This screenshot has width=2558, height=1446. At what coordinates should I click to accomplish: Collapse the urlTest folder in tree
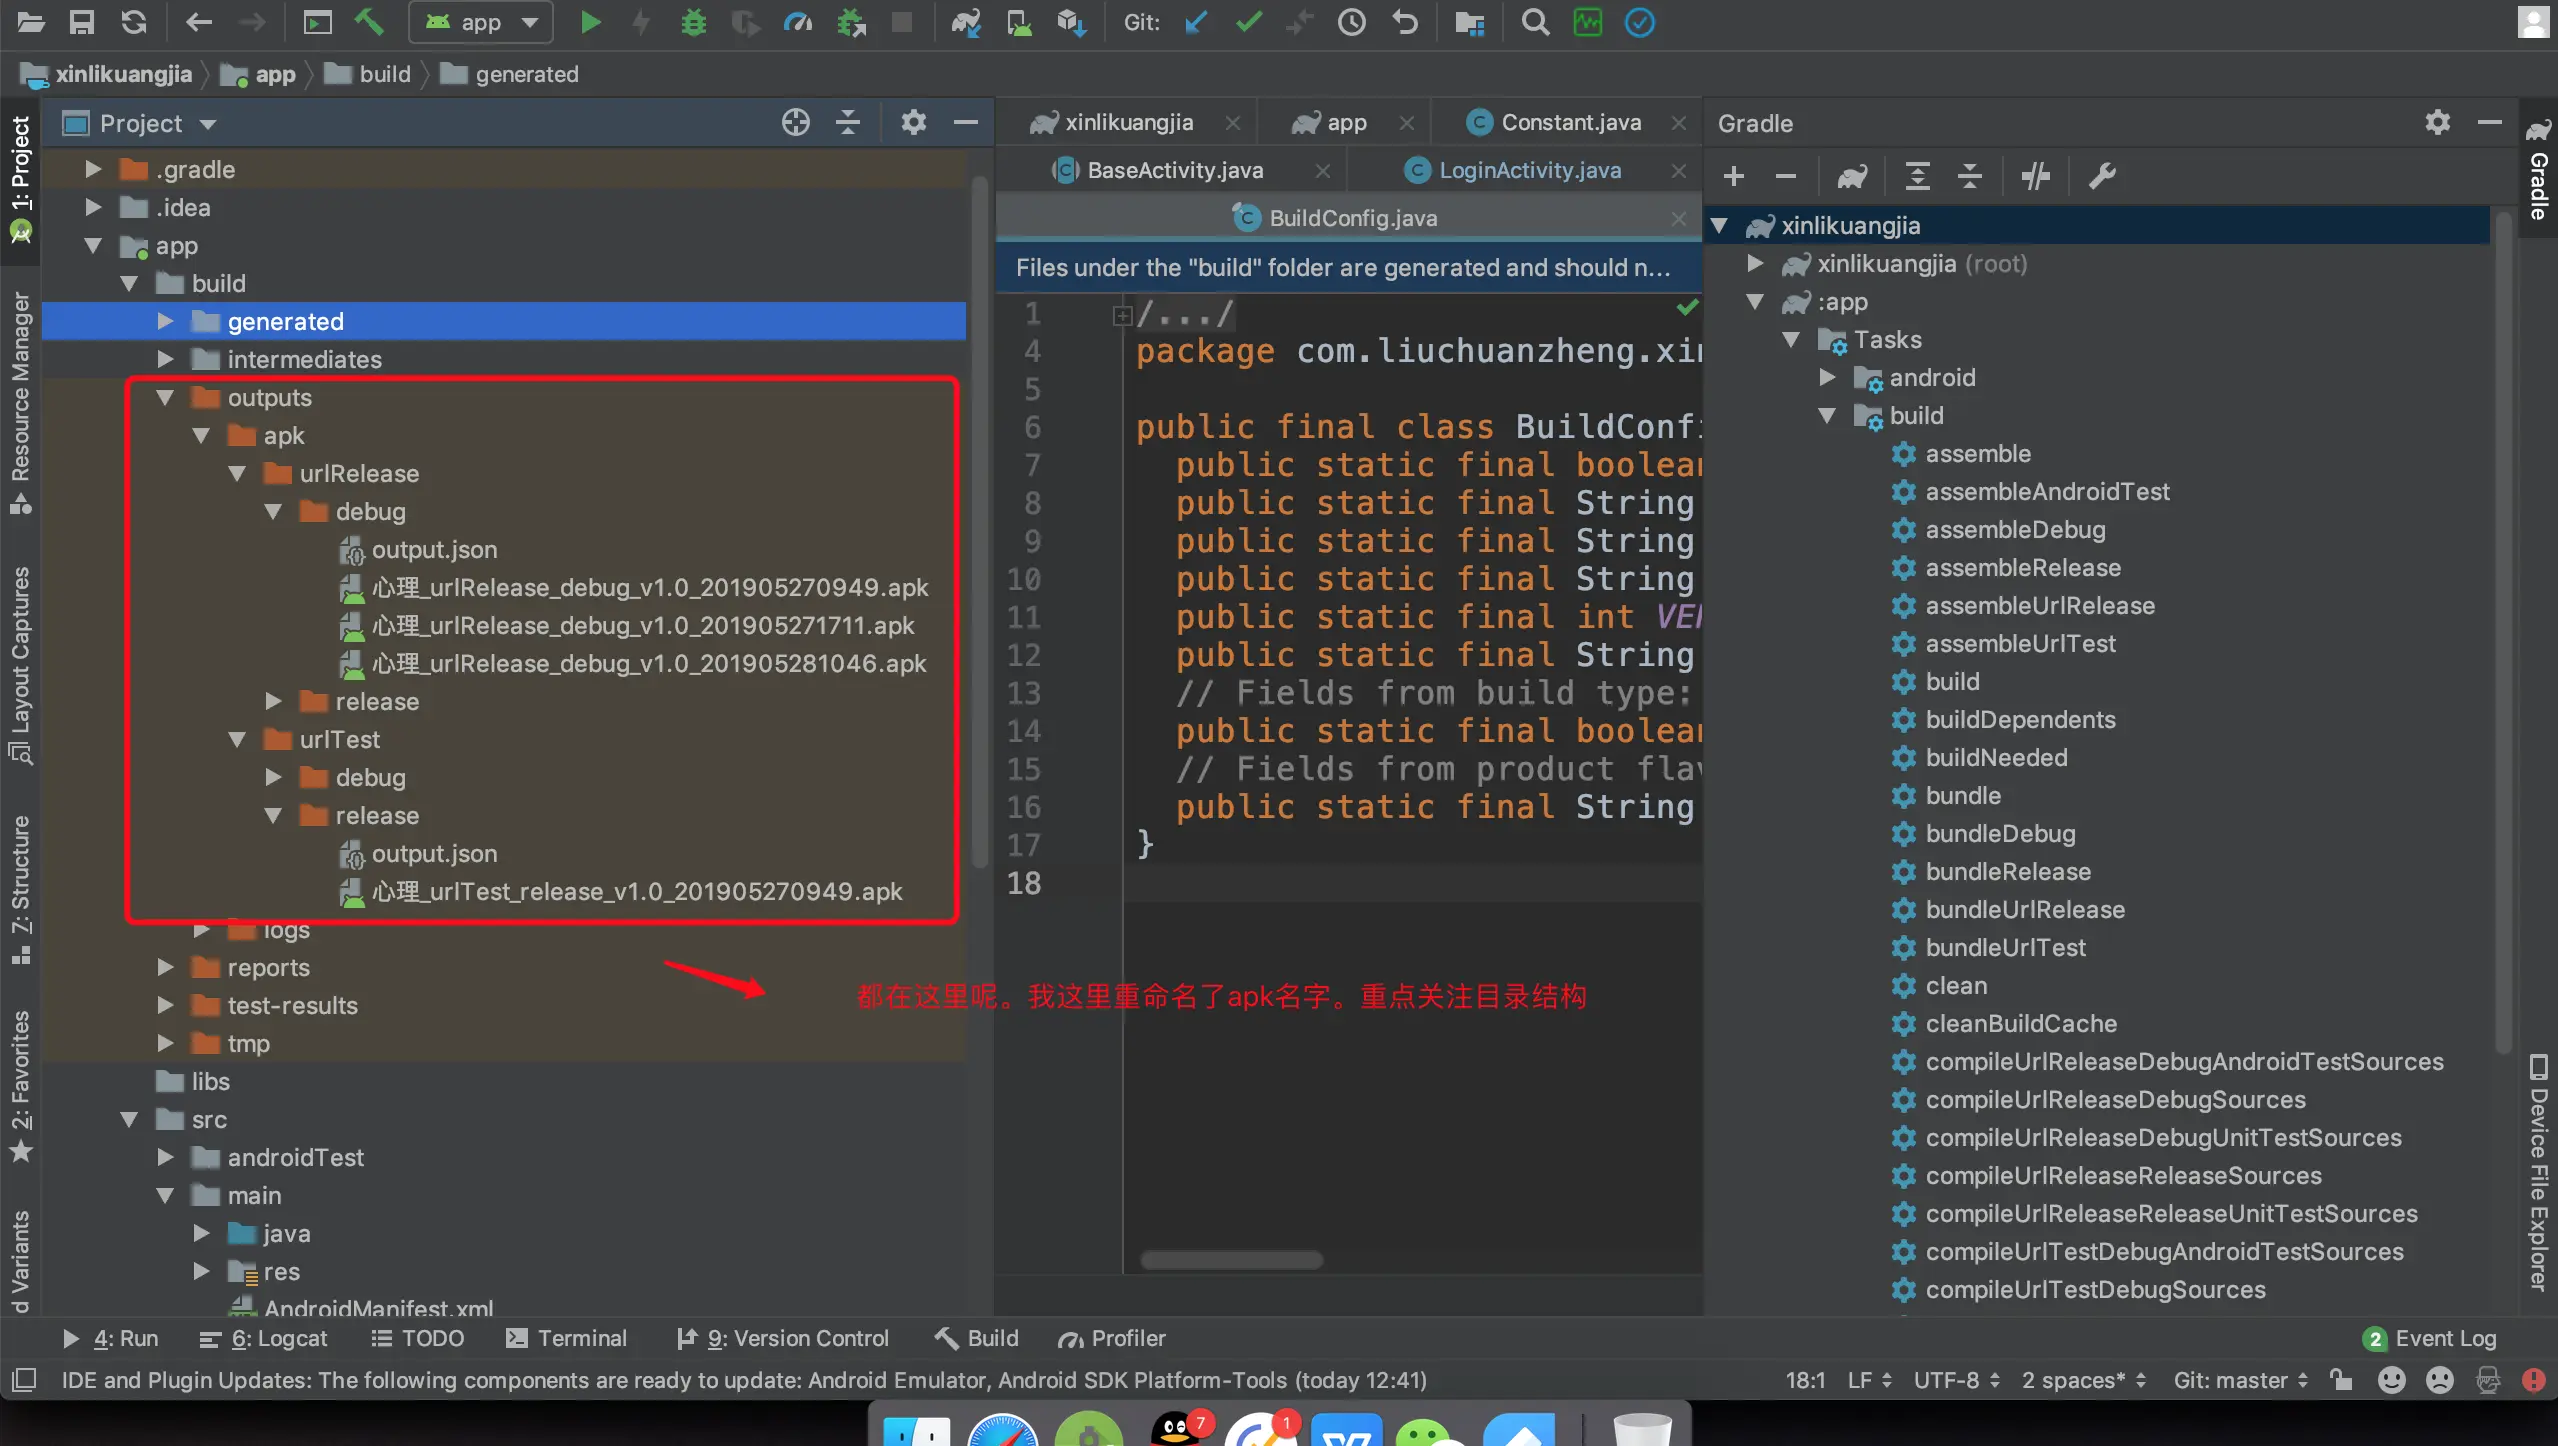pyautogui.click(x=238, y=739)
